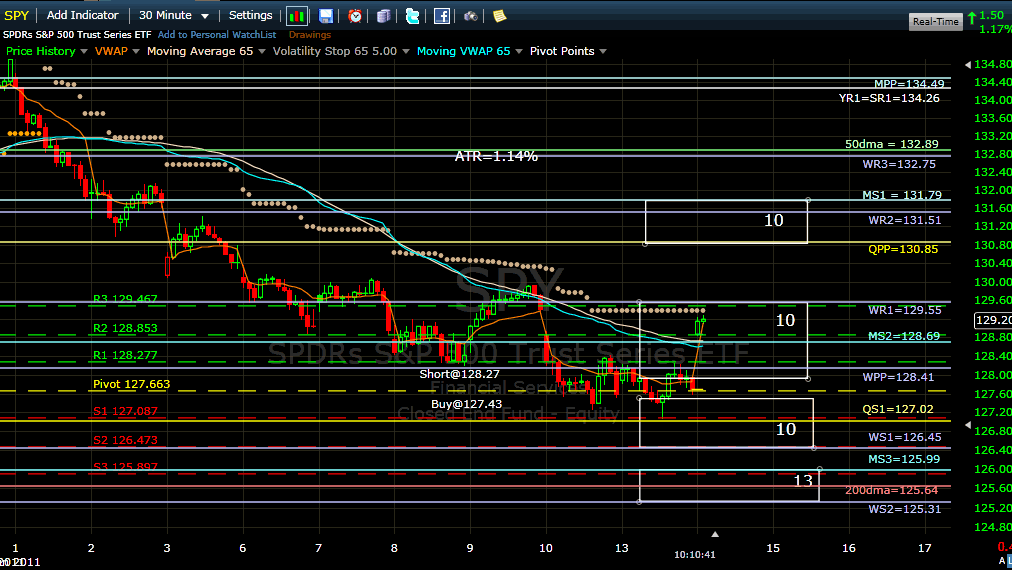Open the Drawings link

[x=309, y=35]
